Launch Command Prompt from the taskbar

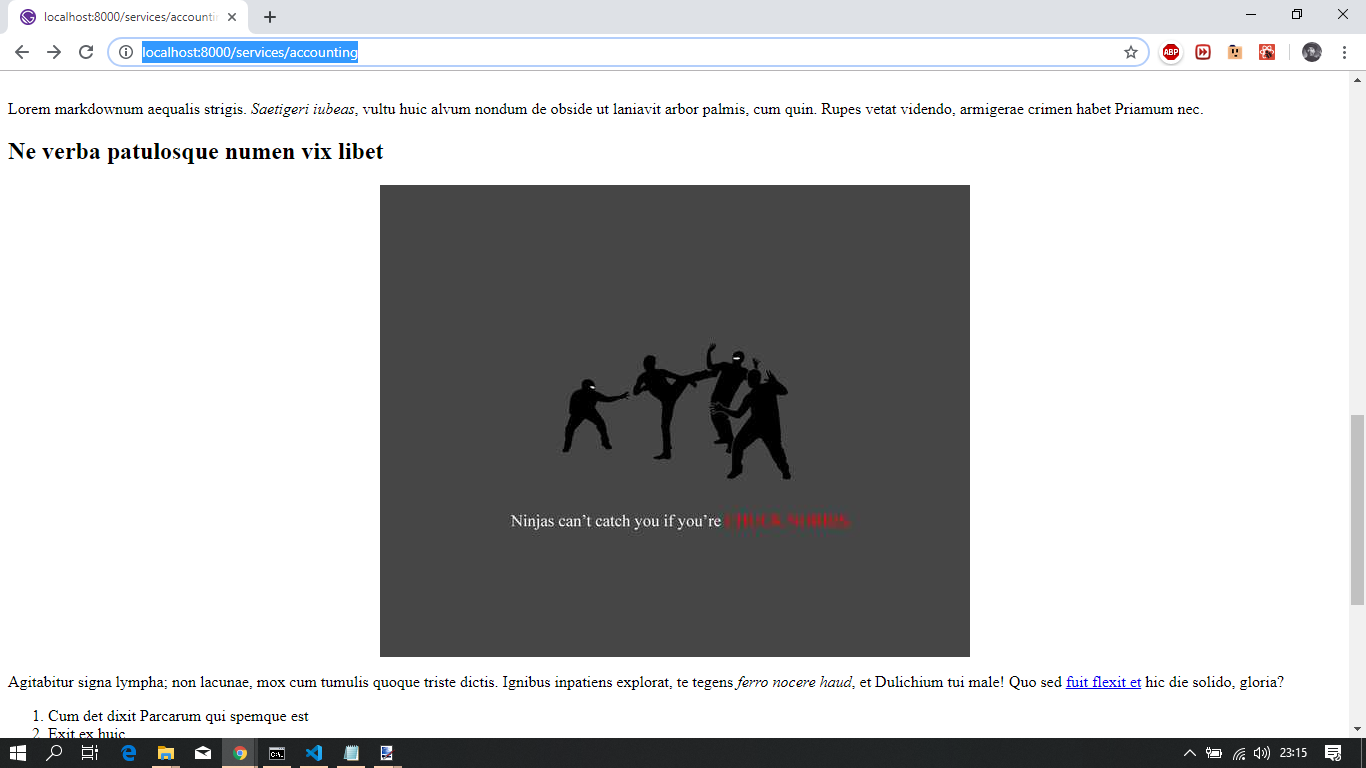click(x=277, y=754)
